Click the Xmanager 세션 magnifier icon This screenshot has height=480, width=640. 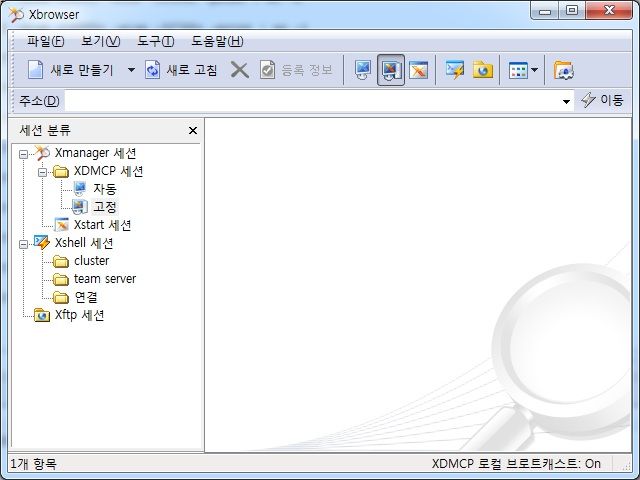42,153
